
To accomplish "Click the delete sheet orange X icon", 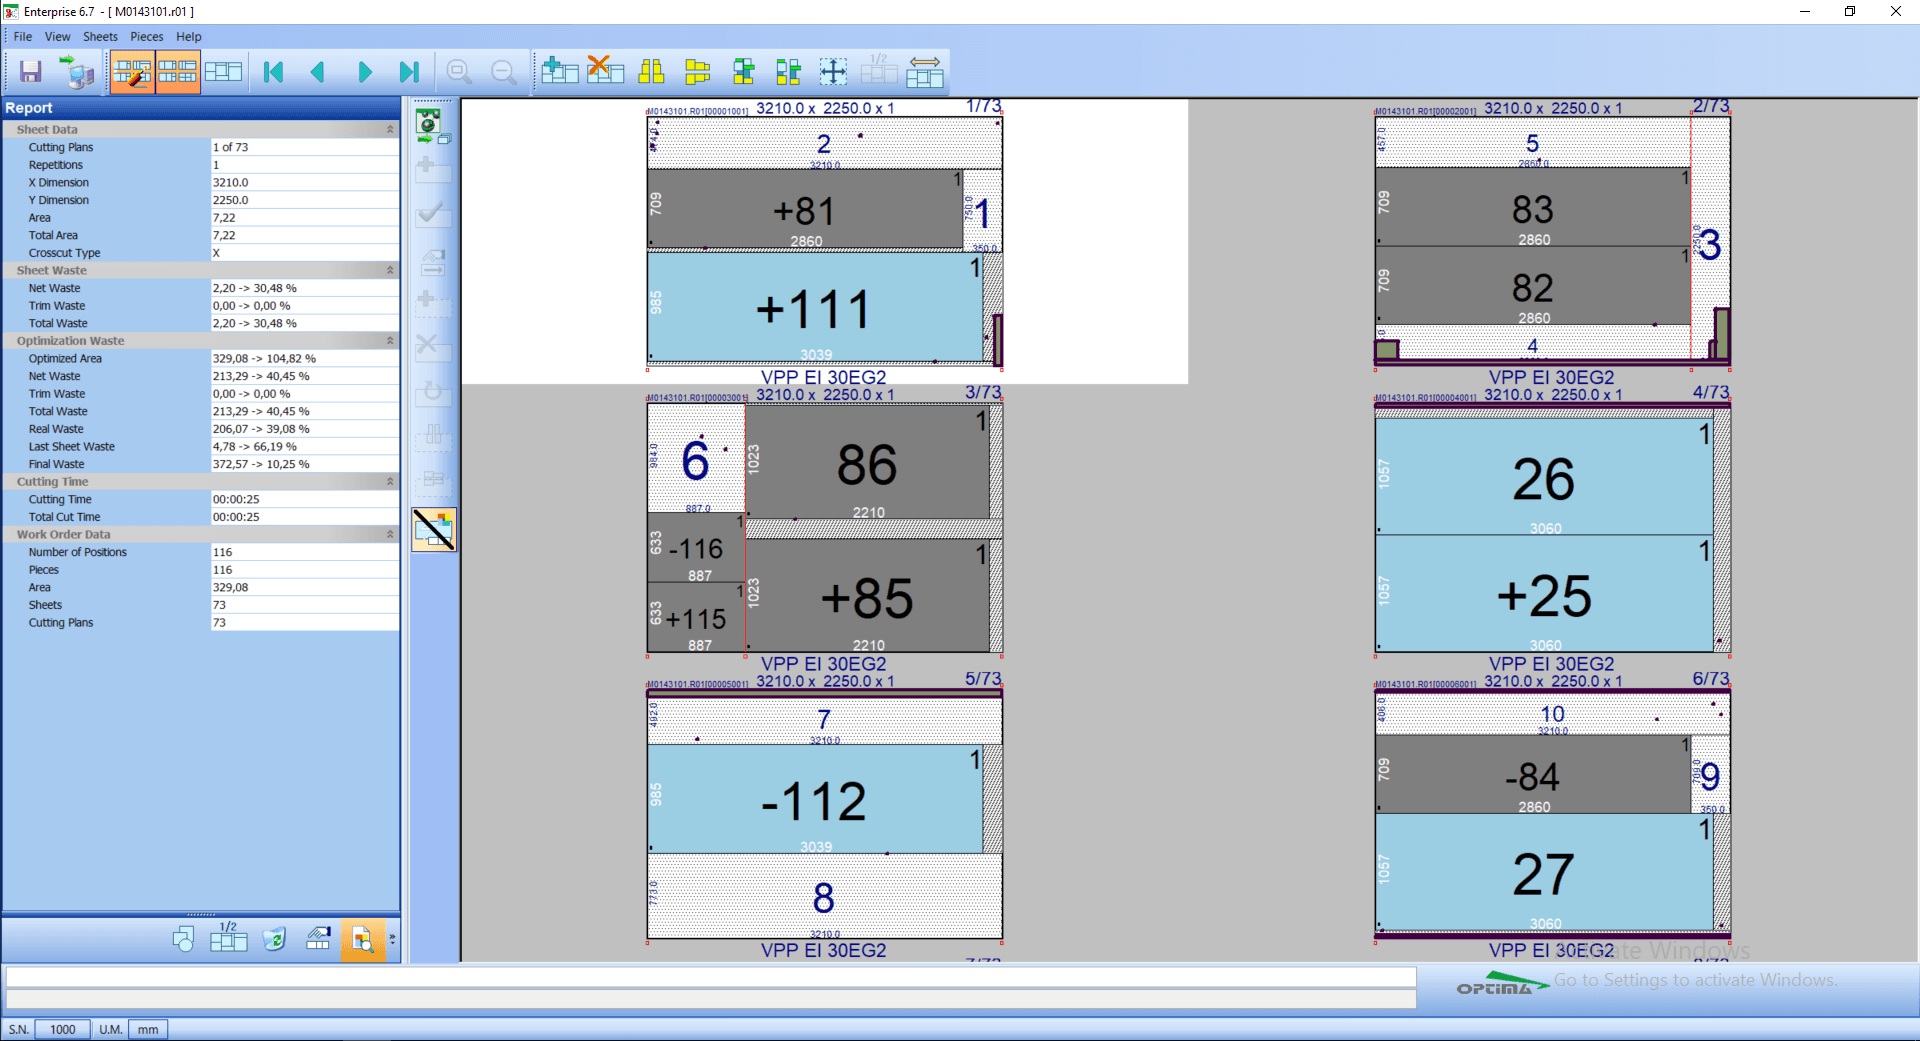I will pyautogui.click(x=605, y=70).
